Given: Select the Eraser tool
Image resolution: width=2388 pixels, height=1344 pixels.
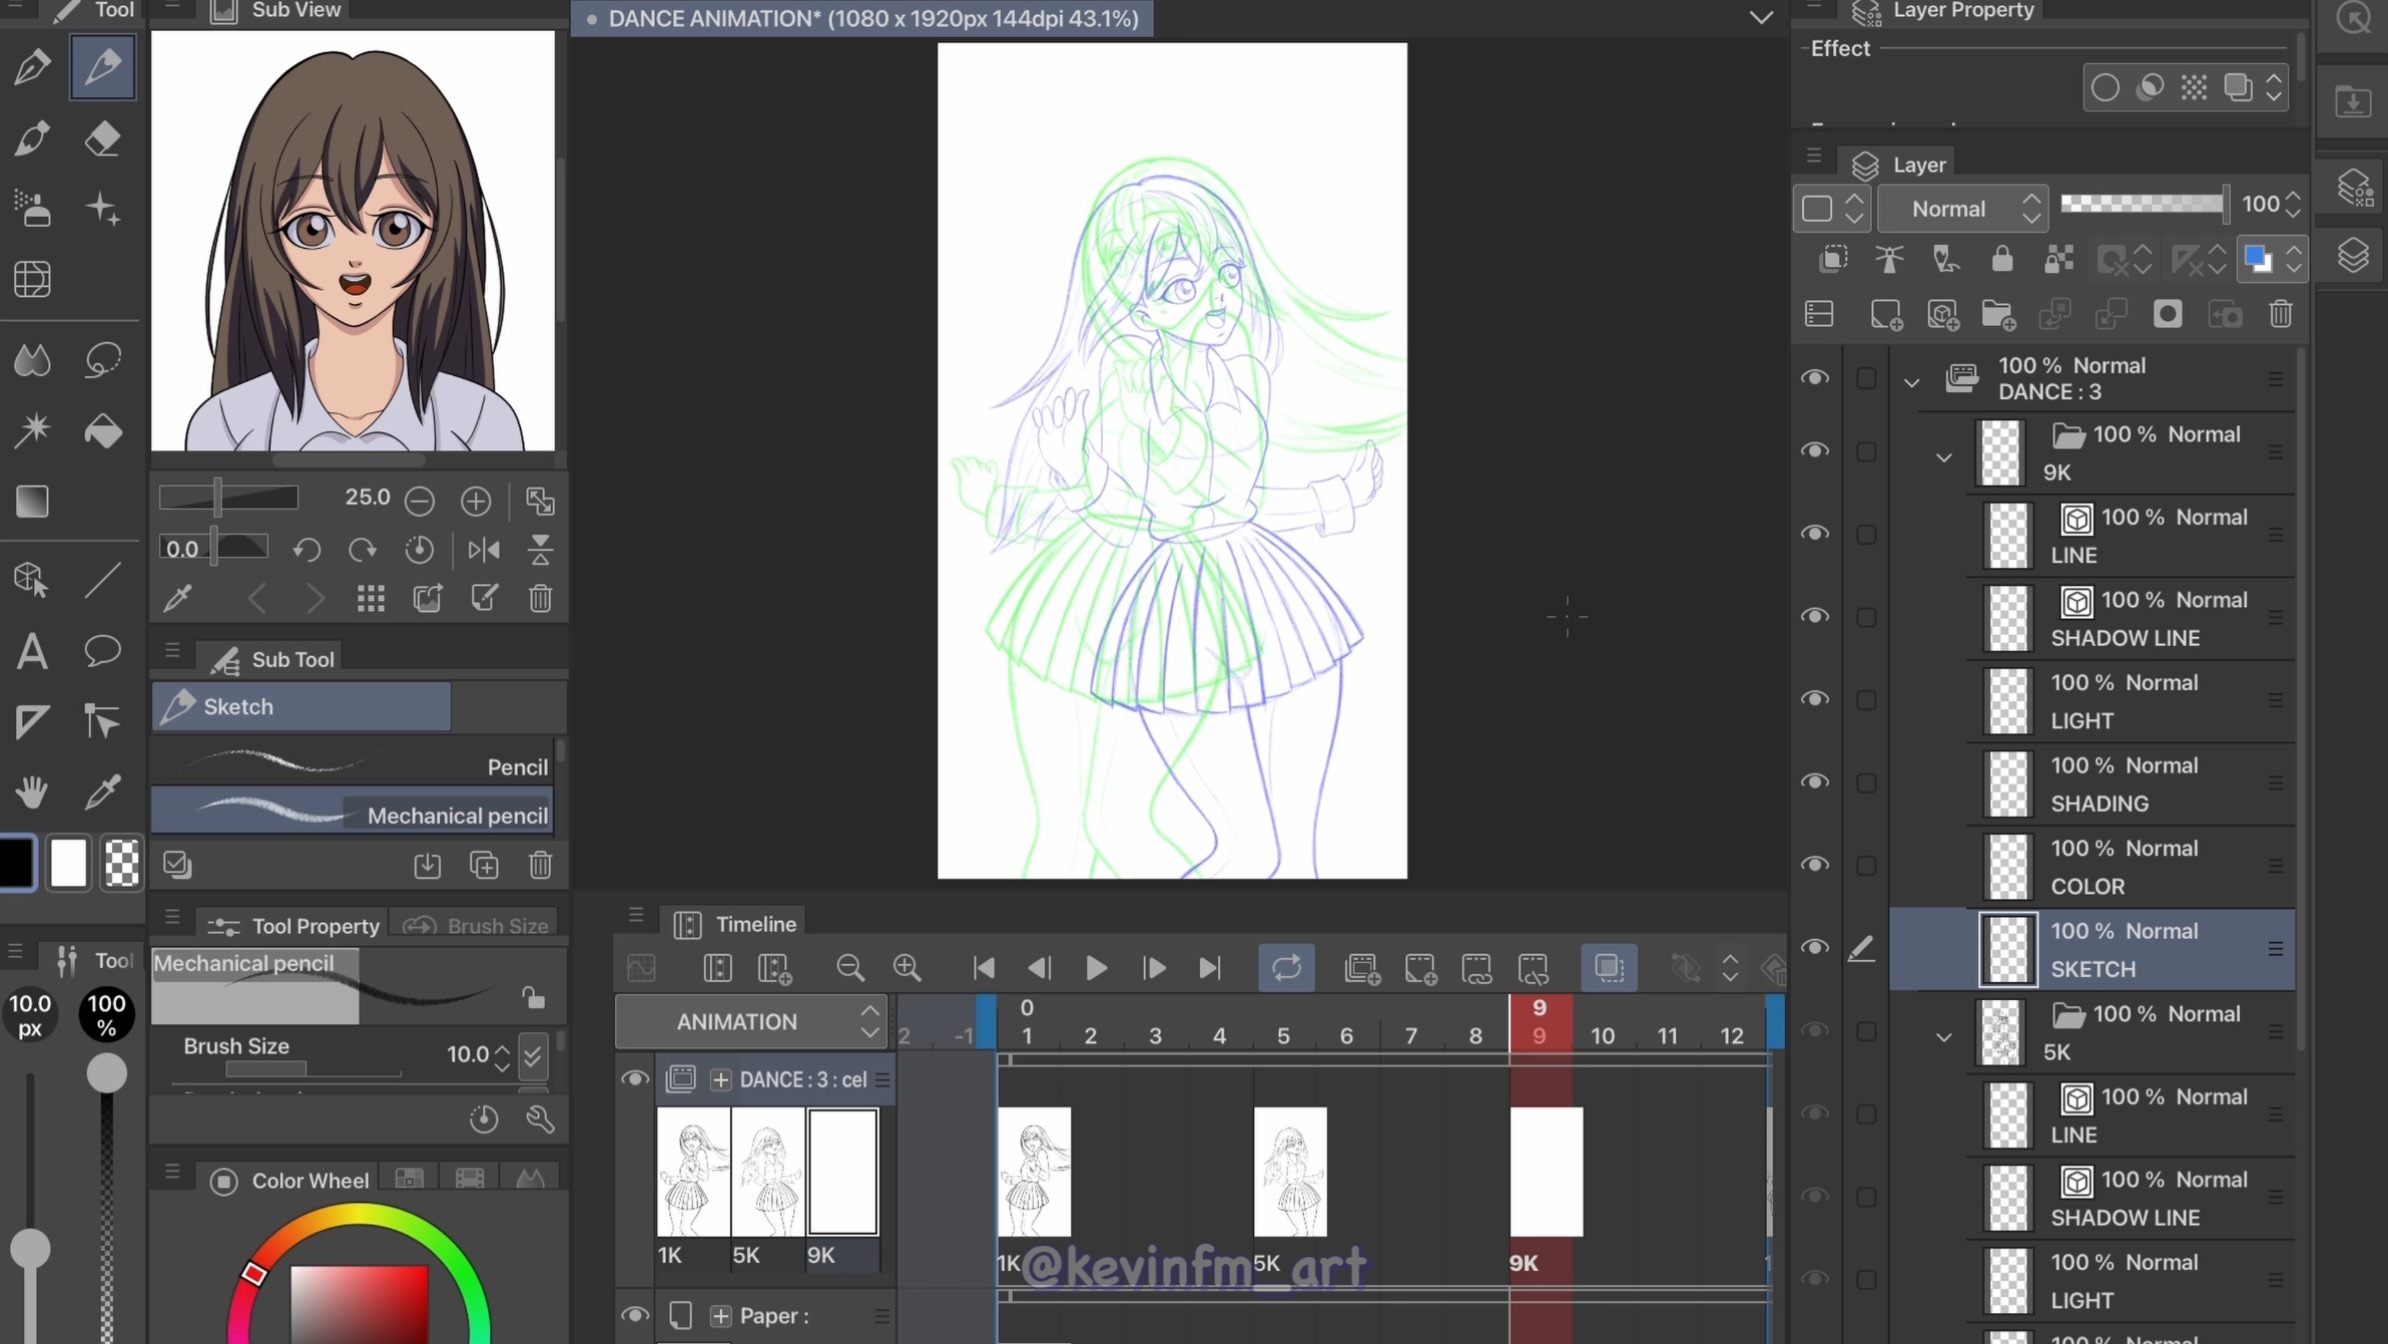Looking at the screenshot, I should 103,139.
